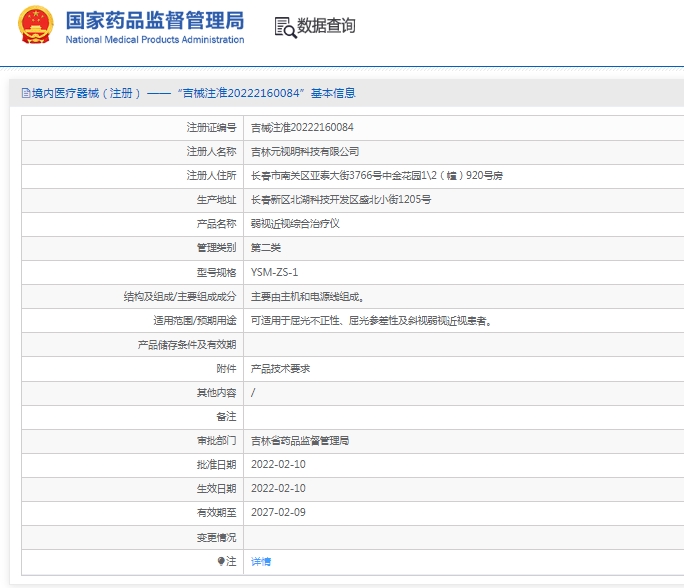Click the bulb icon beside 注
This screenshot has height=588, width=684.
[x=221, y=561]
